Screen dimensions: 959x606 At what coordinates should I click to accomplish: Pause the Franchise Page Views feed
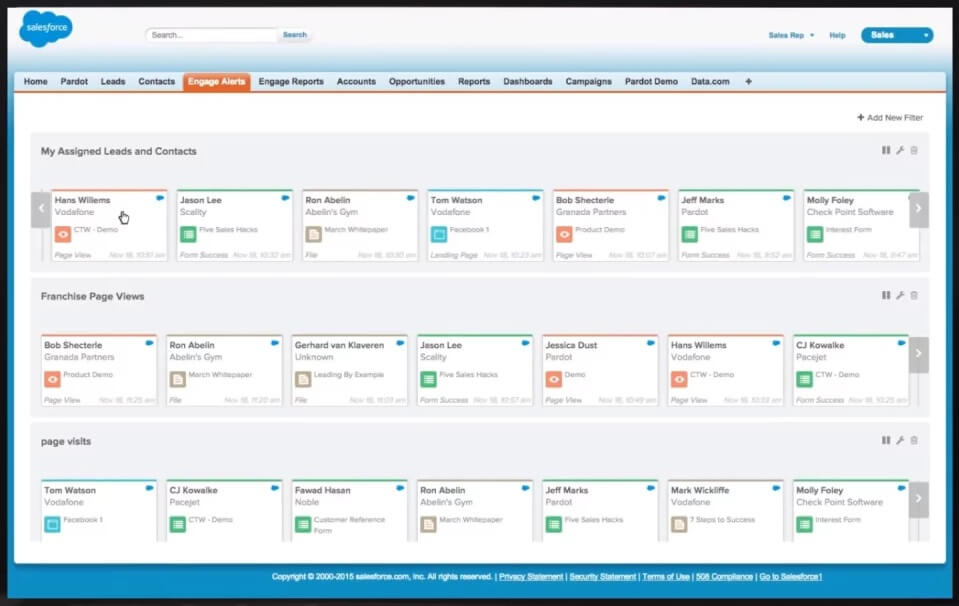point(886,294)
